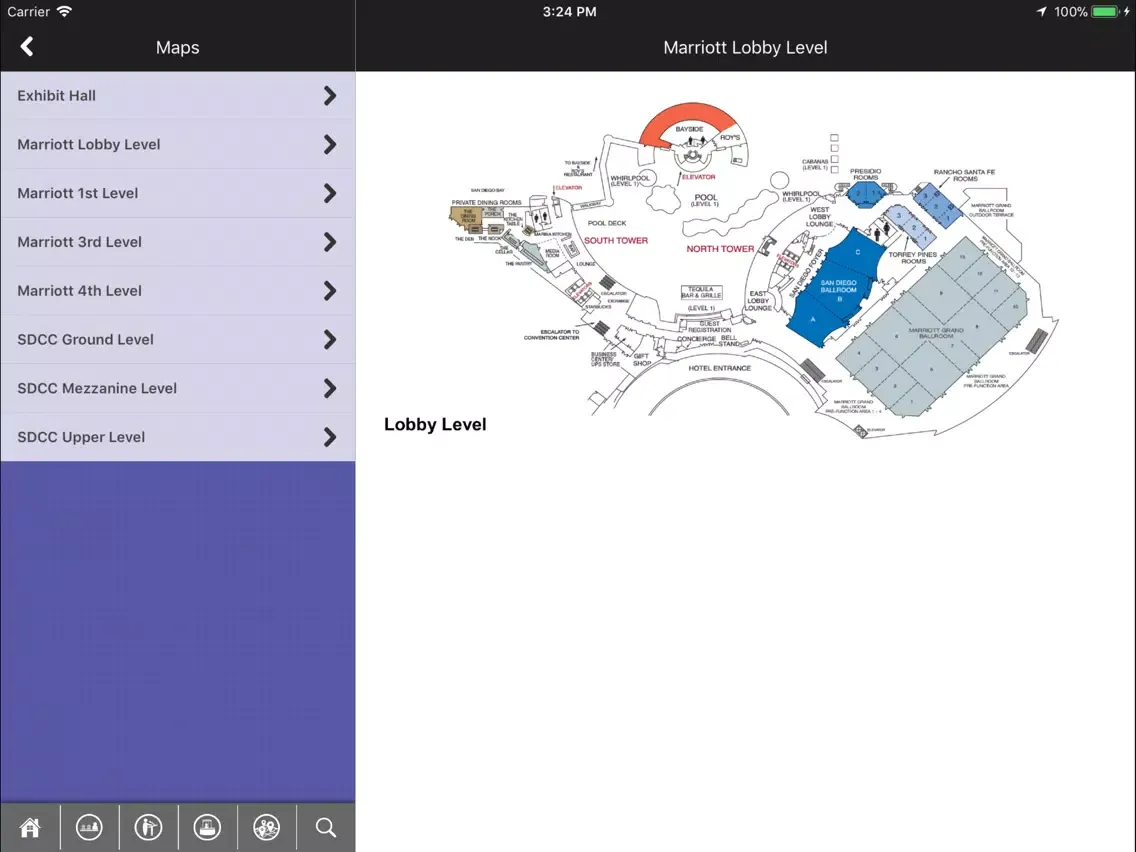The image size is (1136, 852).
Task: Tap the 3:24 PM clock
Action: coord(569,12)
